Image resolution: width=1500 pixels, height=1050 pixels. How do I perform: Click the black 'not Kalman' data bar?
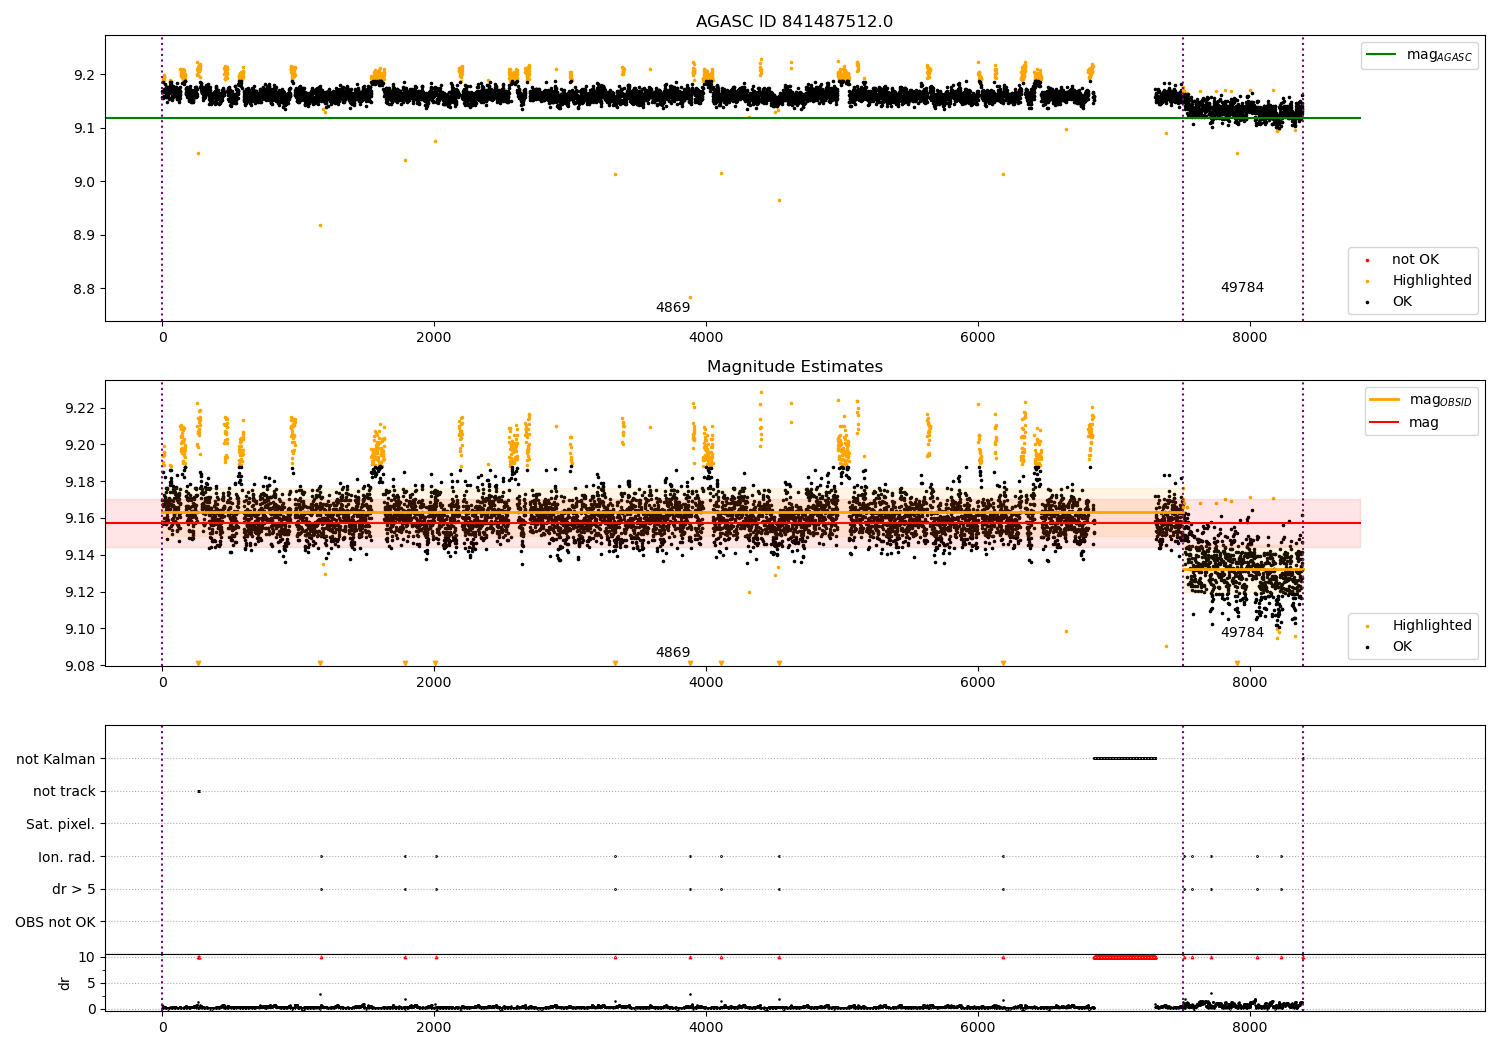coord(1125,759)
